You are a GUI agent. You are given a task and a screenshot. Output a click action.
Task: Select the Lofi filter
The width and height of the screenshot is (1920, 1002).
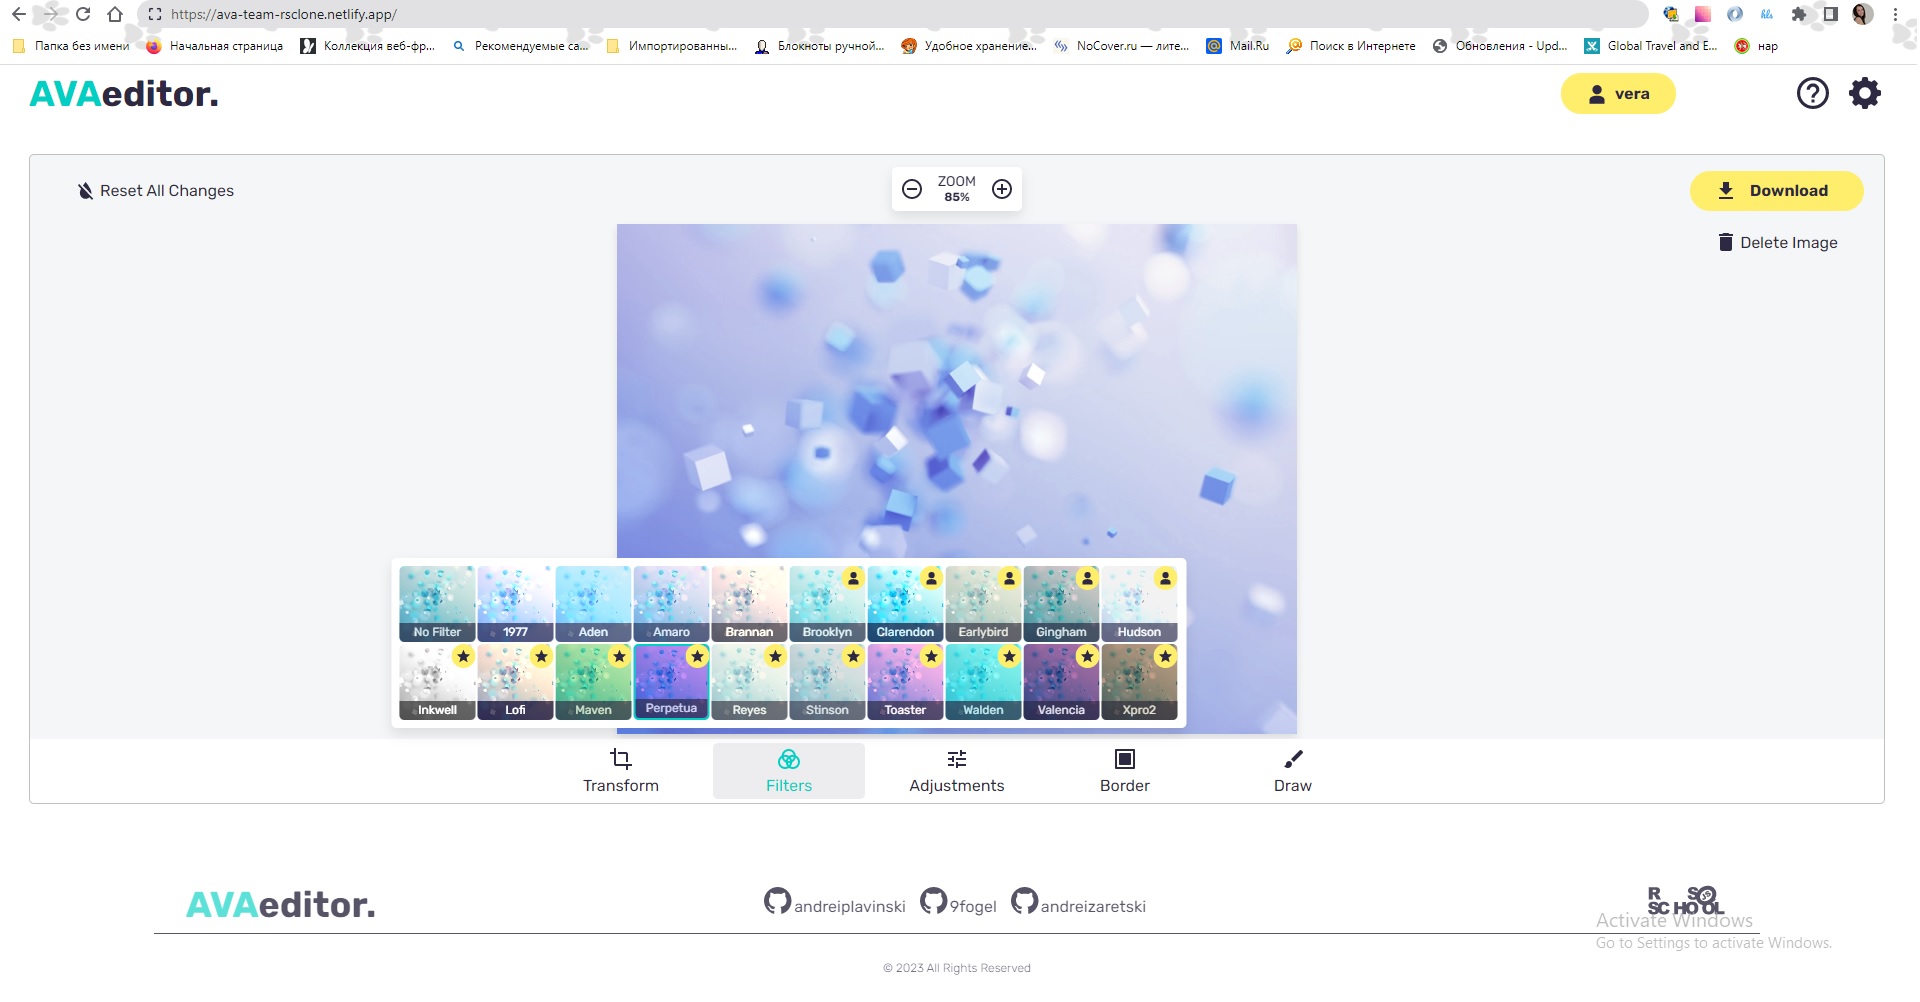tap(515, 682)
